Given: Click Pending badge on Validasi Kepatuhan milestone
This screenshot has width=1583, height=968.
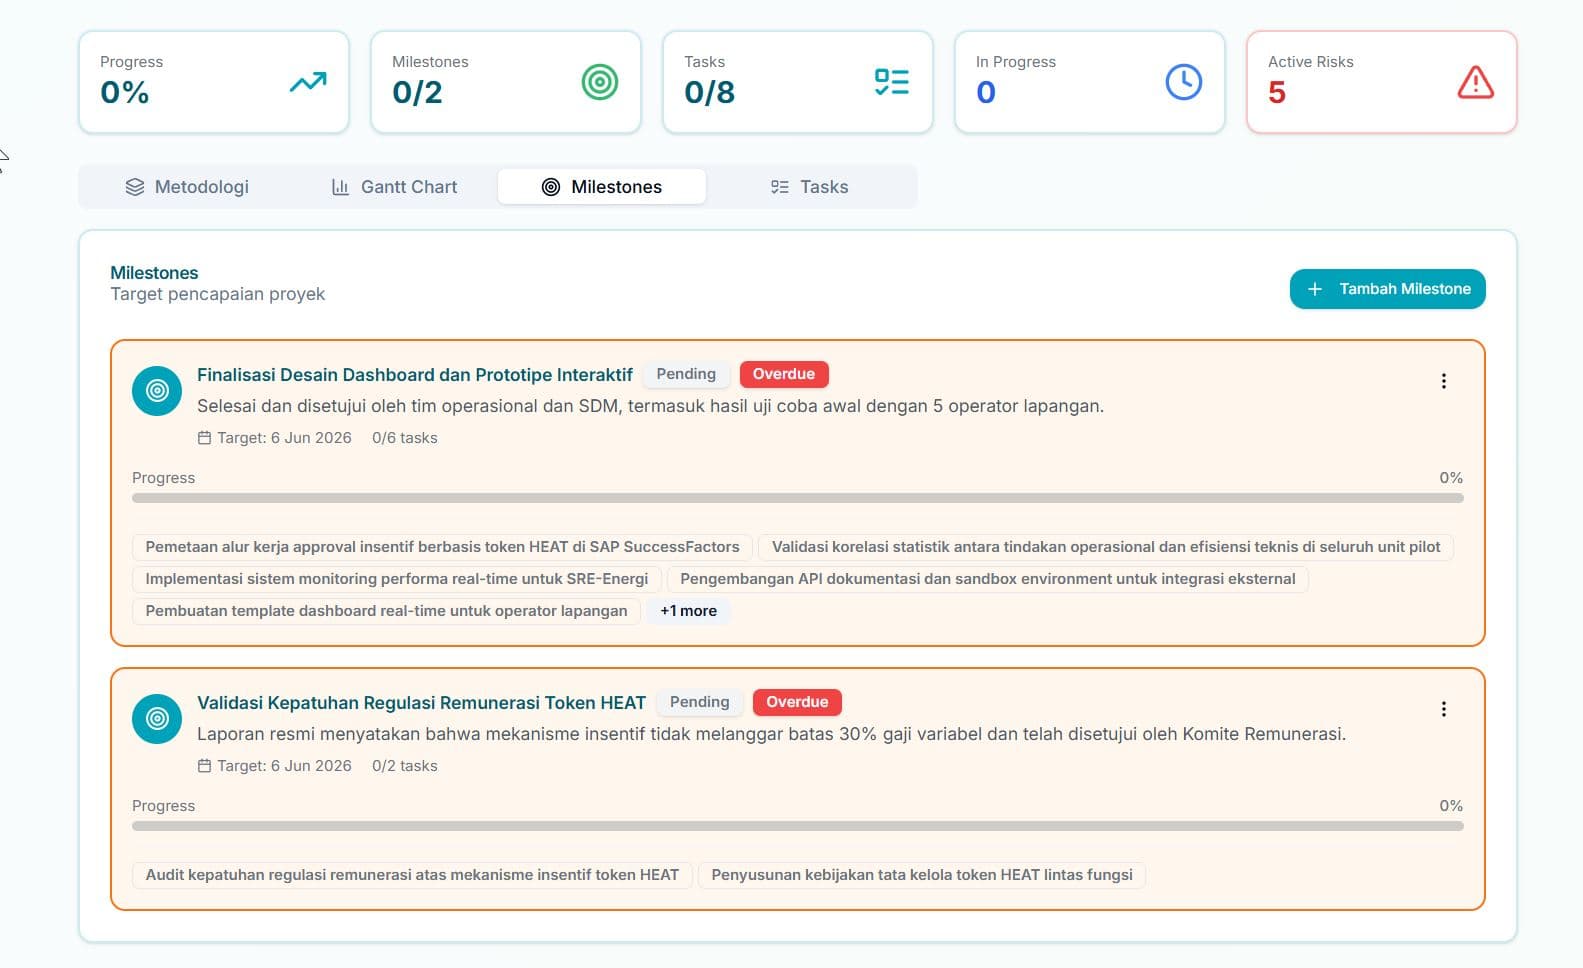Looking at the screenshot, I should tap(699, 702).
